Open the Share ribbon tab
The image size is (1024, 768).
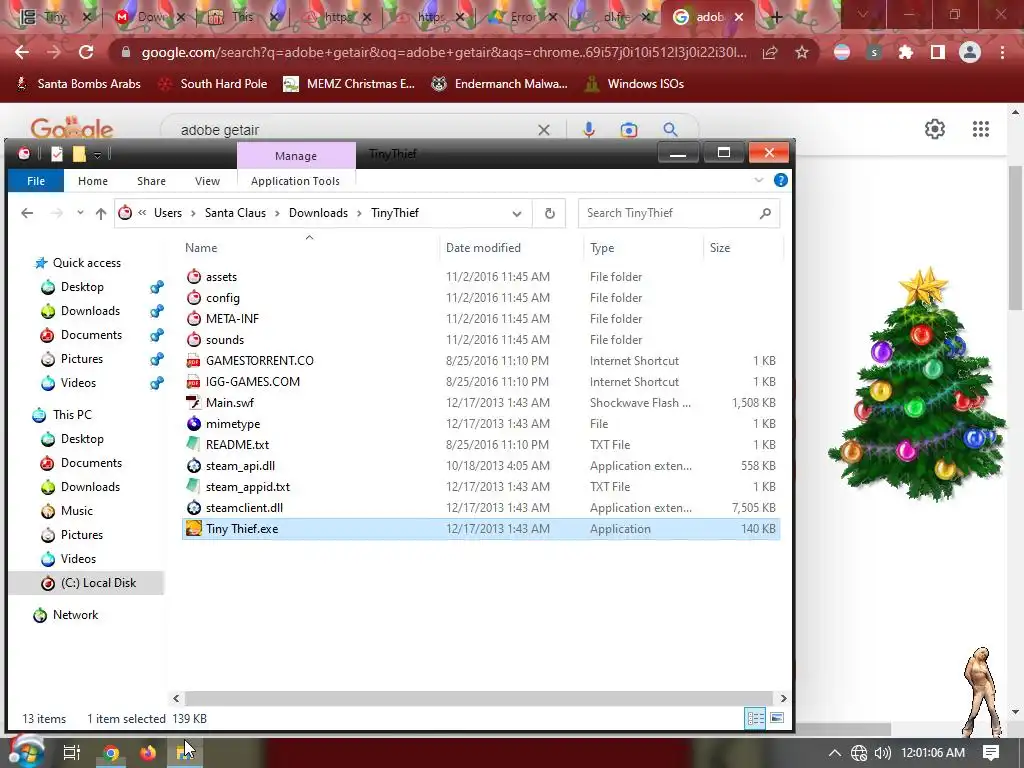click(x=151, y=181)
